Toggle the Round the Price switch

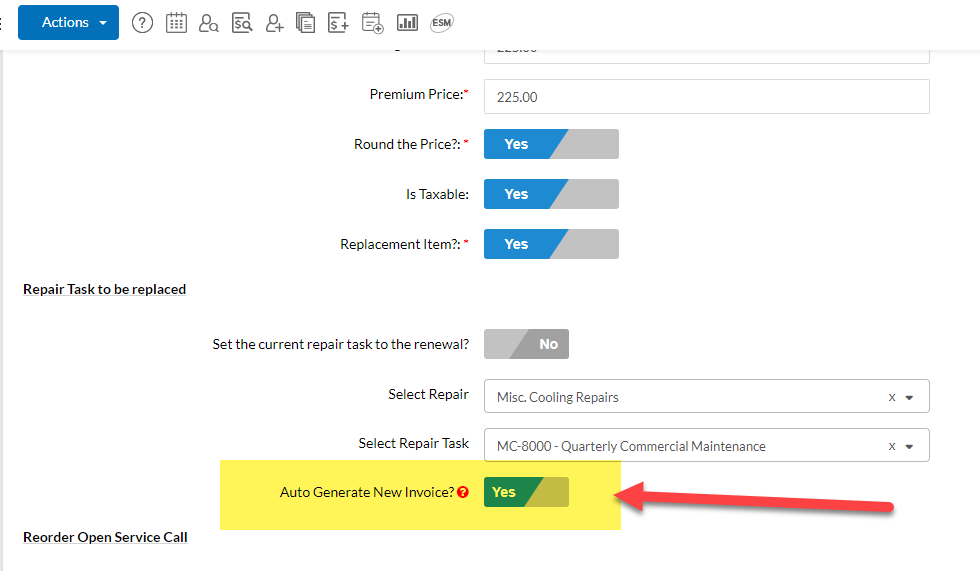pos(551,144)
